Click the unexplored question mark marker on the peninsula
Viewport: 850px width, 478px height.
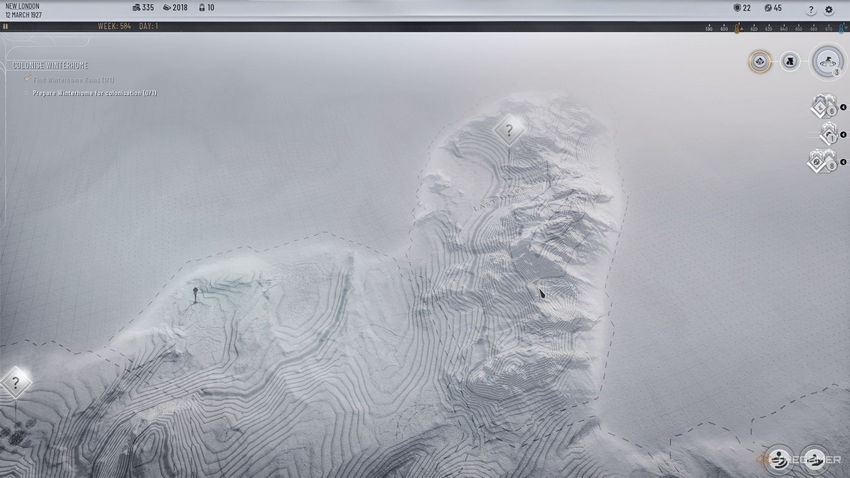[x=509, y=130]
